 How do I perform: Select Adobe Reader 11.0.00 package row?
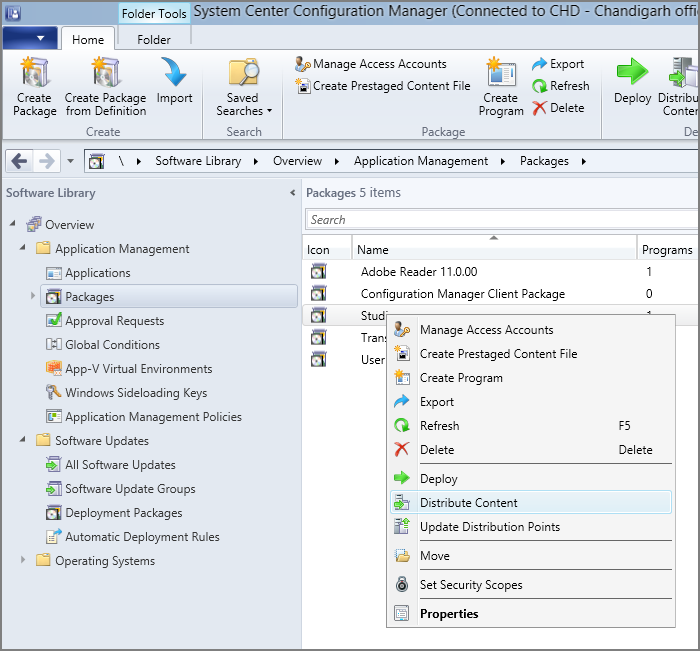(419, 271)
